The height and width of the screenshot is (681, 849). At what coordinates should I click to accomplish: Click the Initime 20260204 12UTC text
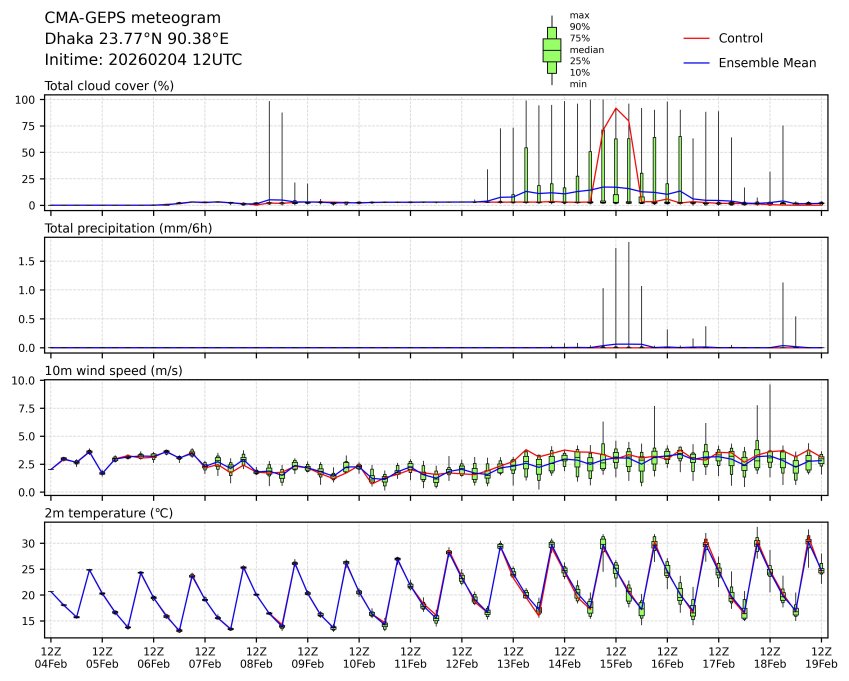143,60
